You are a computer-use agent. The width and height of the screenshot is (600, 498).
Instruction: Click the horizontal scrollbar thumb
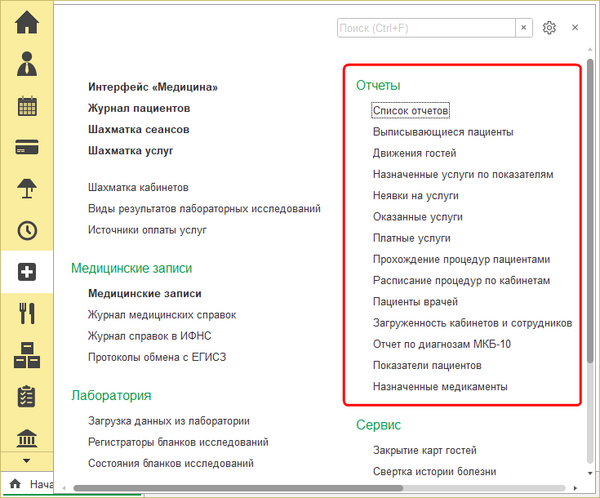238,488
